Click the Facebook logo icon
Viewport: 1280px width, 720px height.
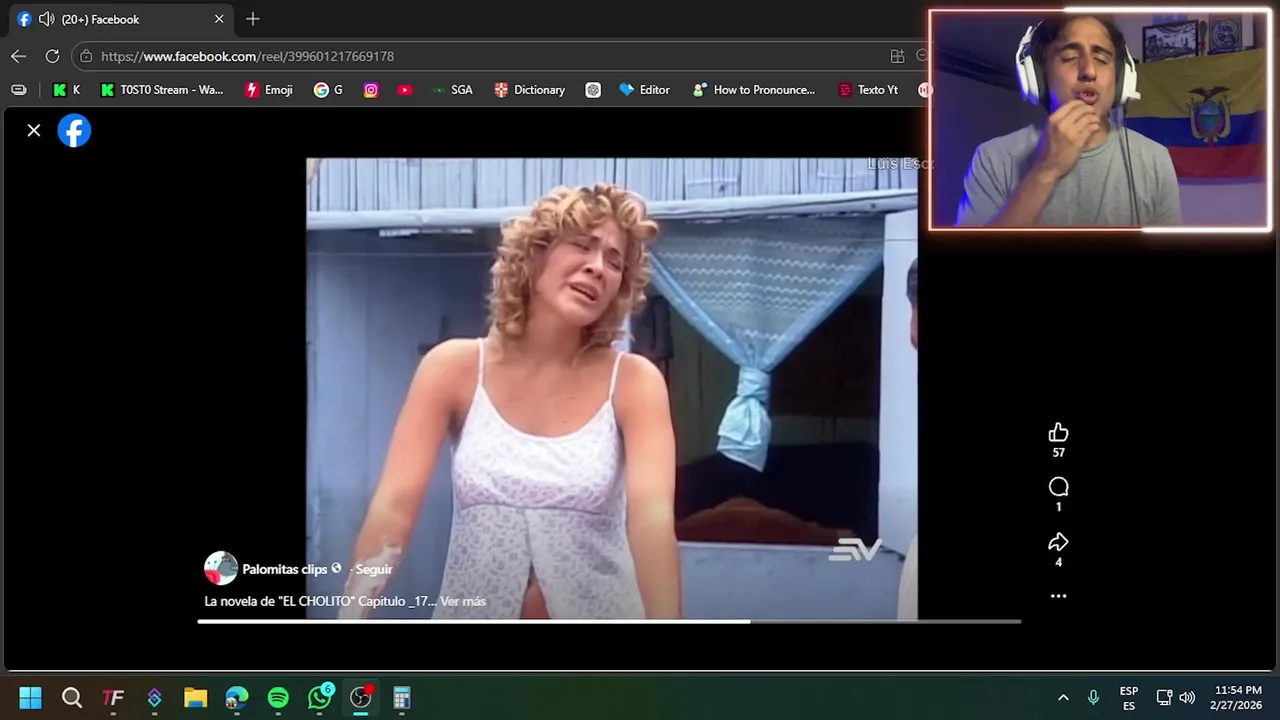pyautogui.click(x=74, y=130)
